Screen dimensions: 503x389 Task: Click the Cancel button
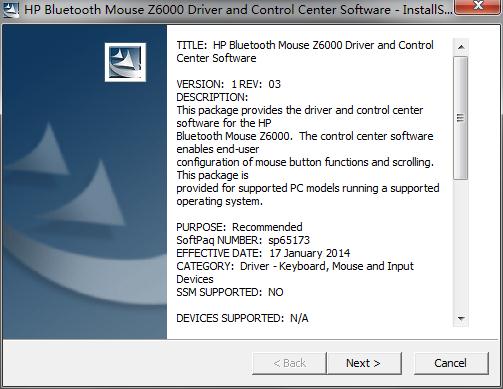pyautogui.click(x=451, y=363)
